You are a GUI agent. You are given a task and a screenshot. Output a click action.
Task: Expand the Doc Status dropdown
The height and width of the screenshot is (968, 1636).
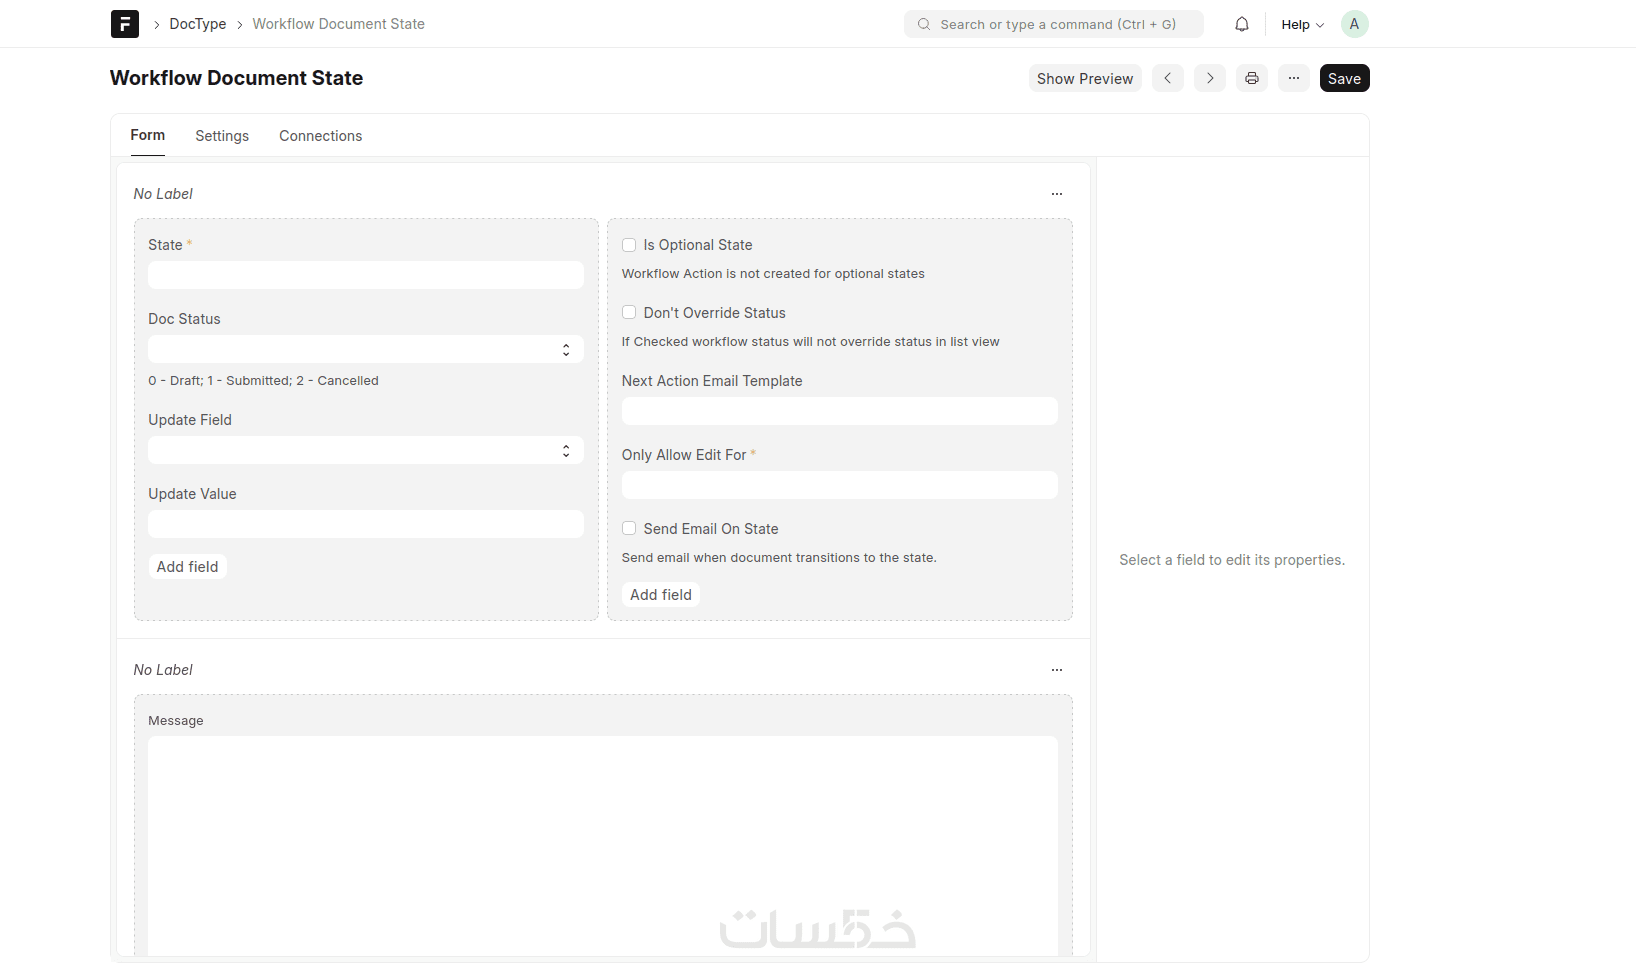click(366, 349)
